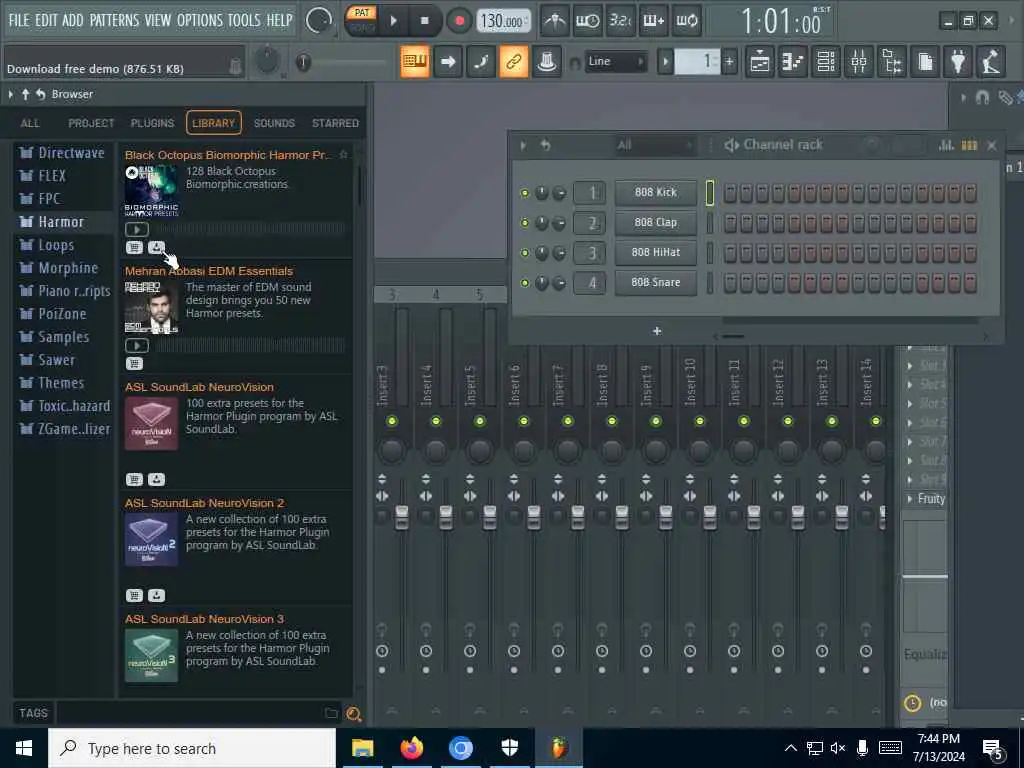Open the TOOLS menu

click(x=244, y=20)
